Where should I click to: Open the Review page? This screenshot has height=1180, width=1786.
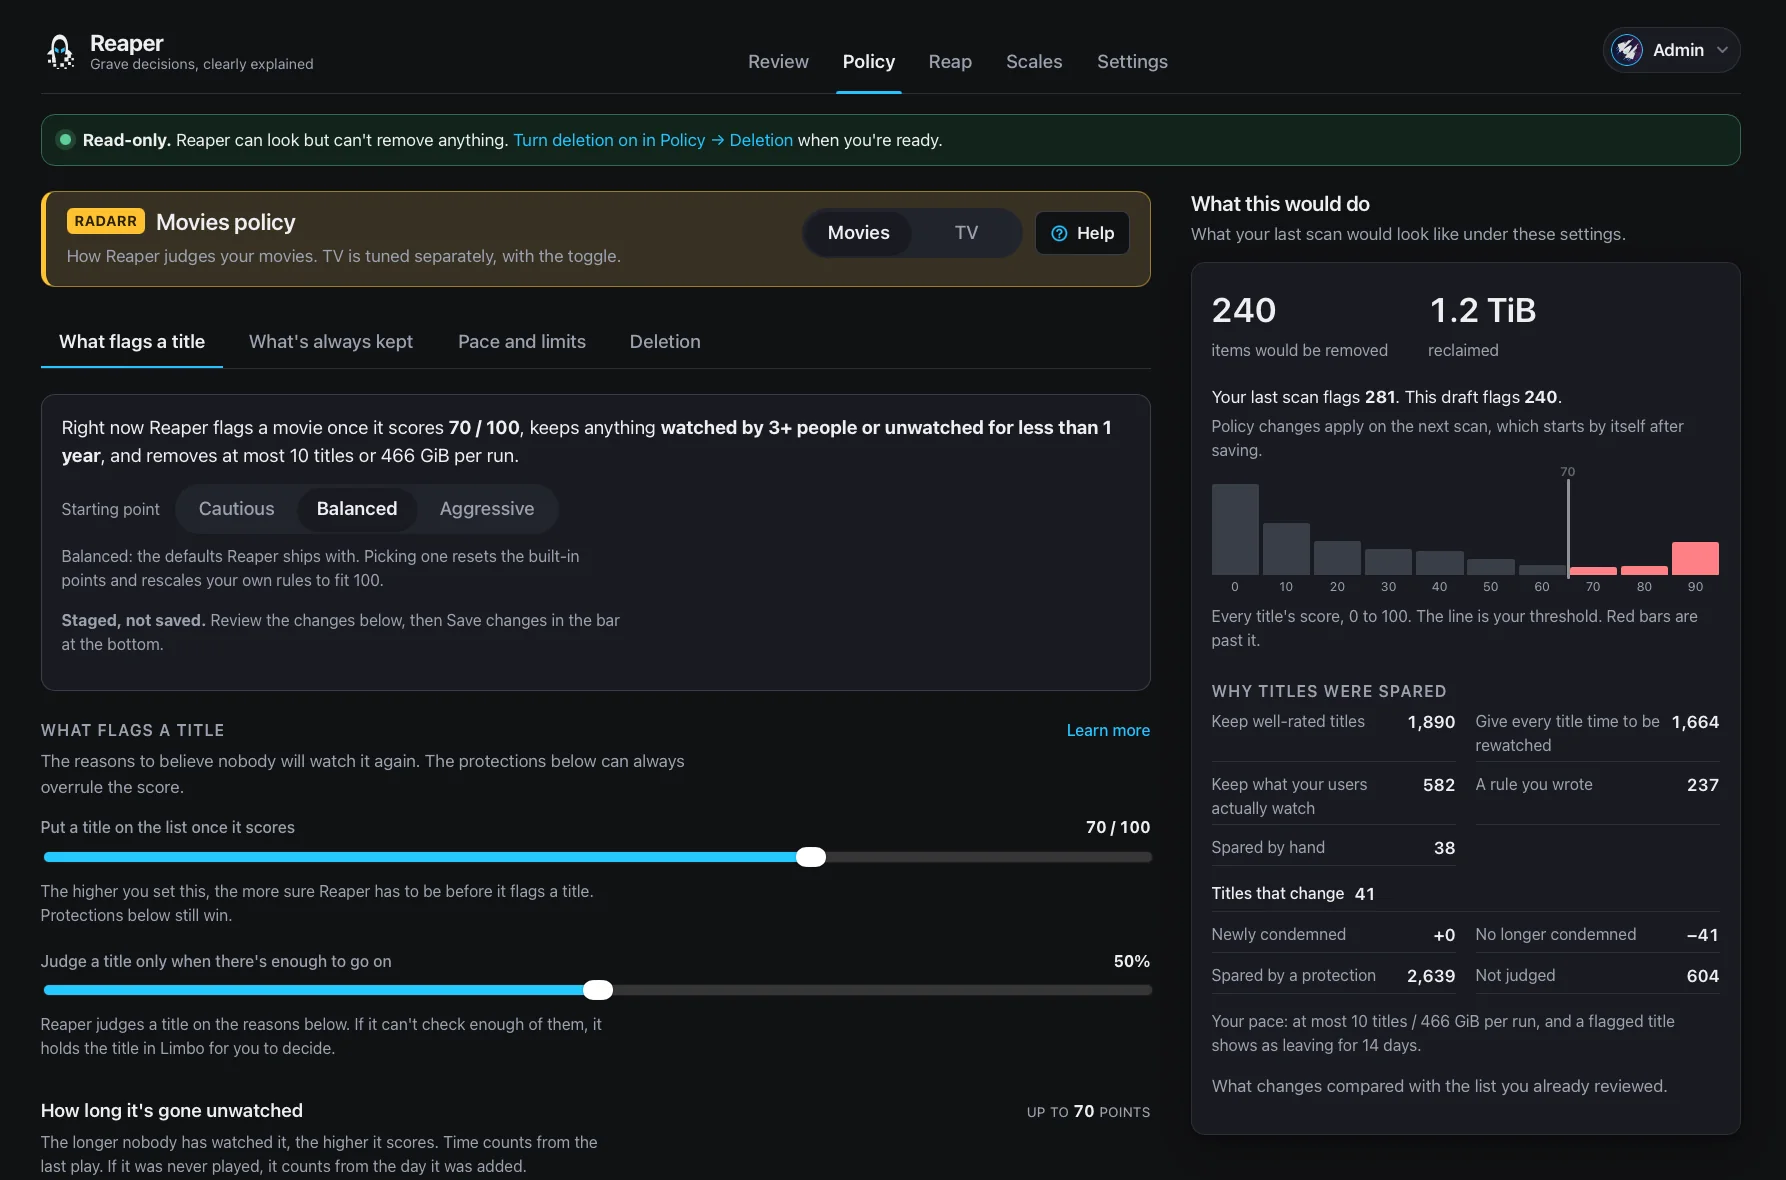(x=778, y=62)
